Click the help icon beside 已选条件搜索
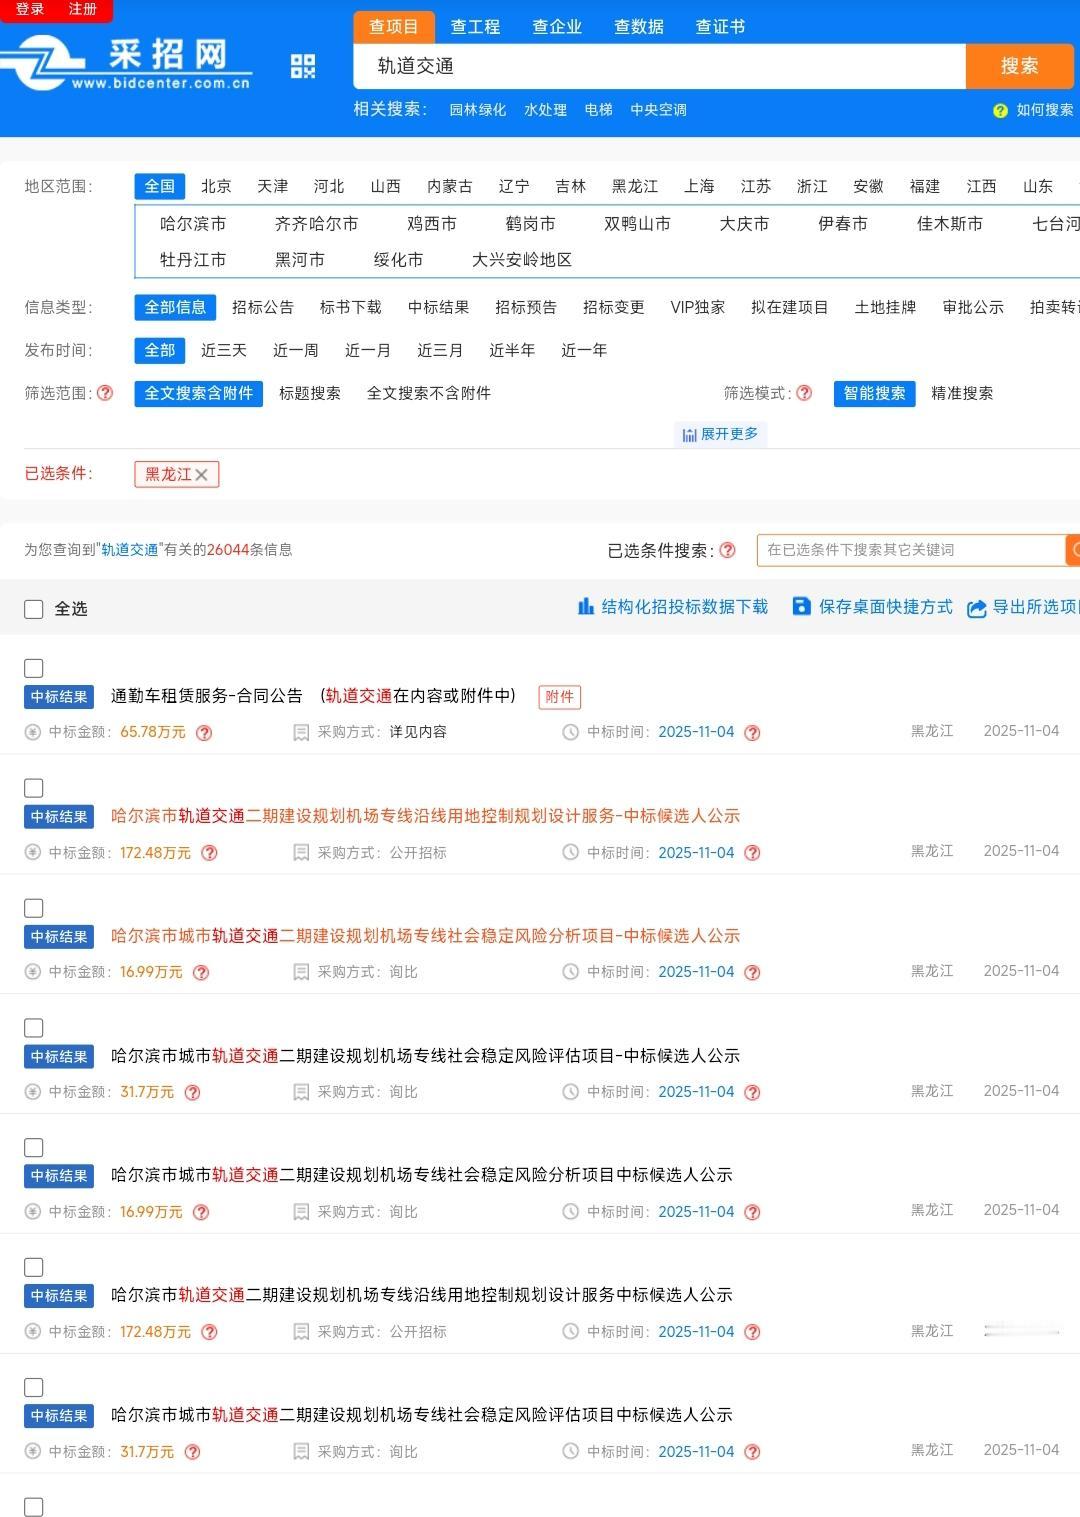Screen dimensions: 1080x1517 (728, 550)
